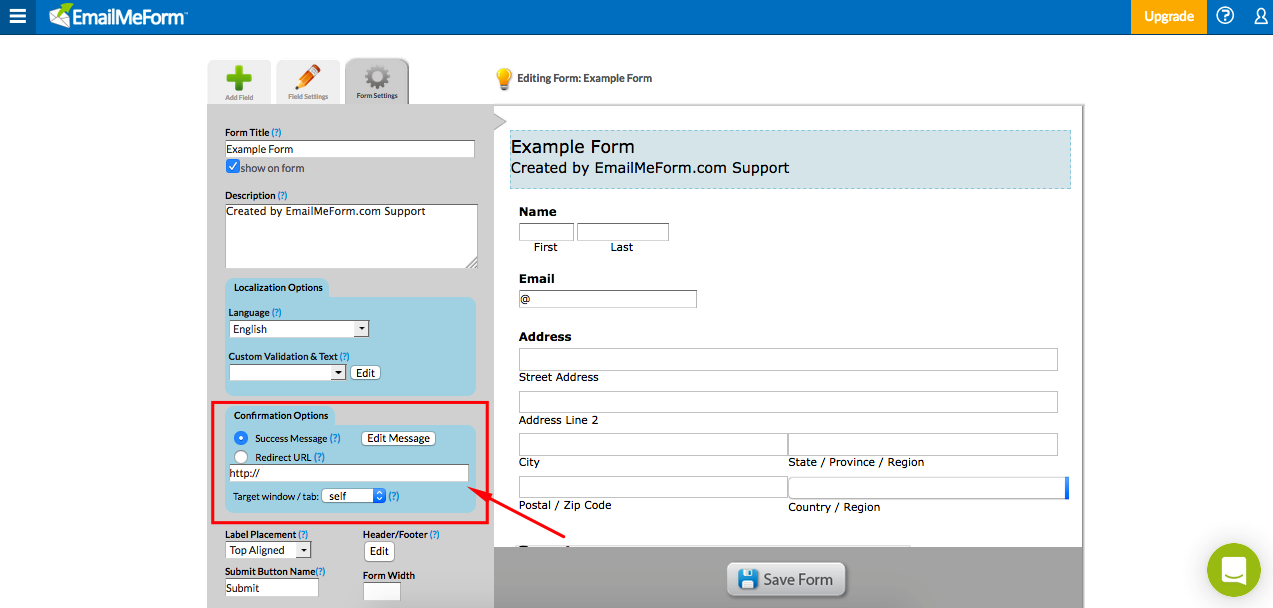Click the Success Message help link
Viewport: 1273px width, 608px height.
point(336,438)
